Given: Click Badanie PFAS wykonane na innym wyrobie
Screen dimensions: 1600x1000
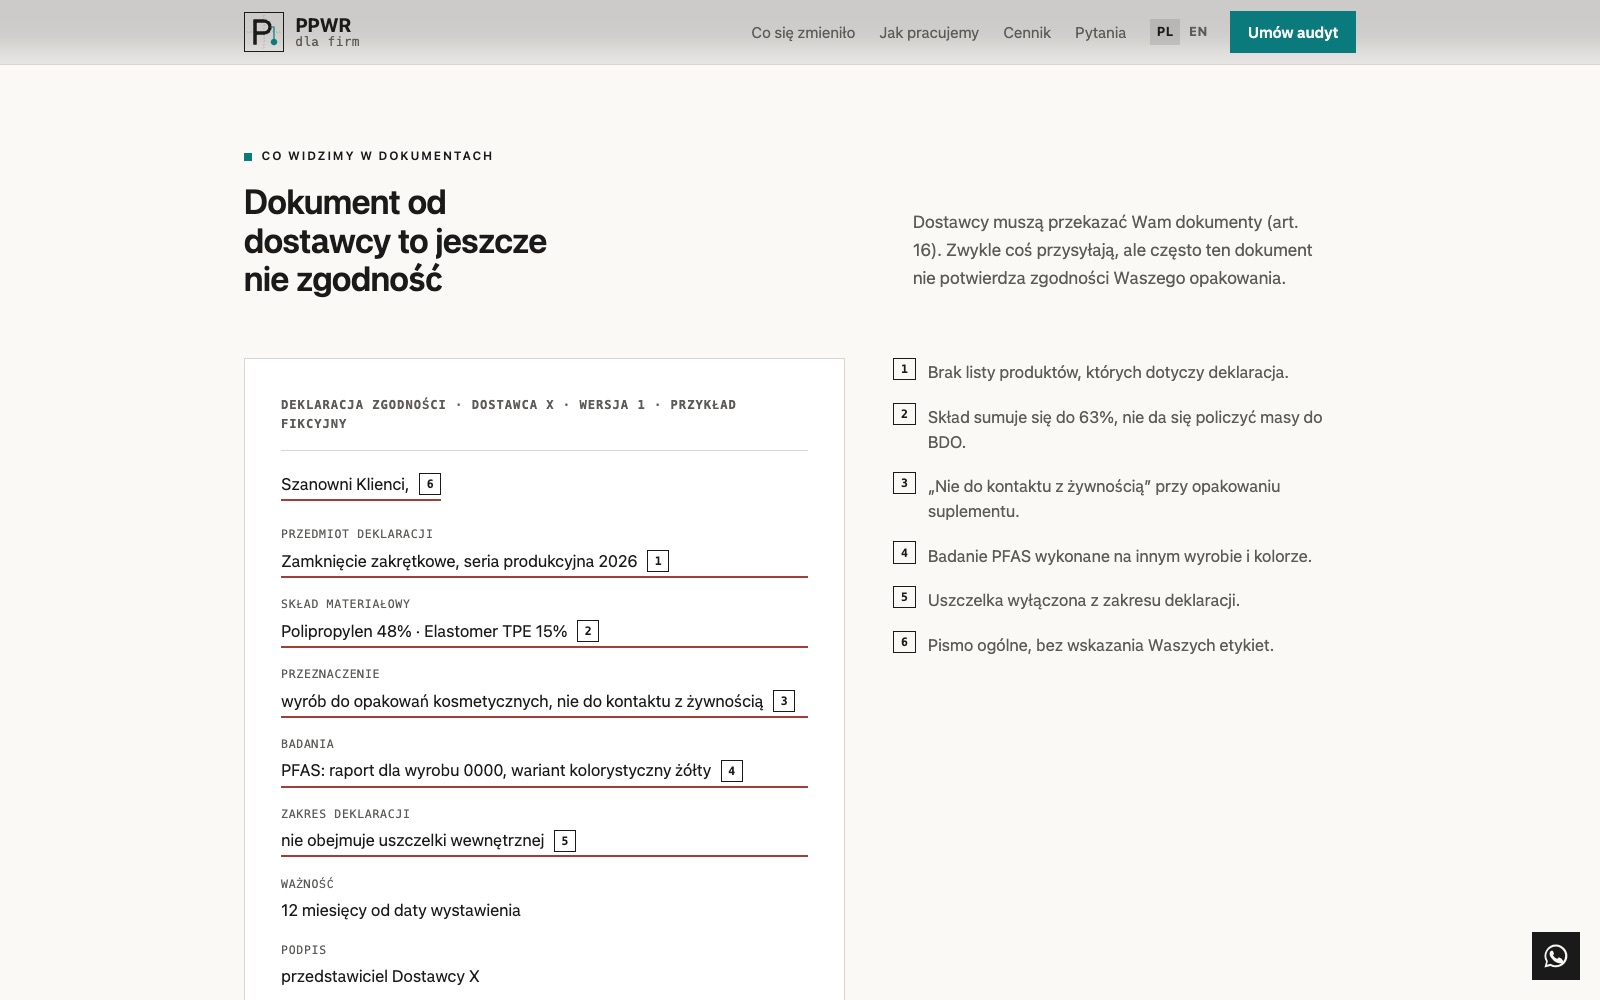Looking at the screenshot, I should (1120, 557).
